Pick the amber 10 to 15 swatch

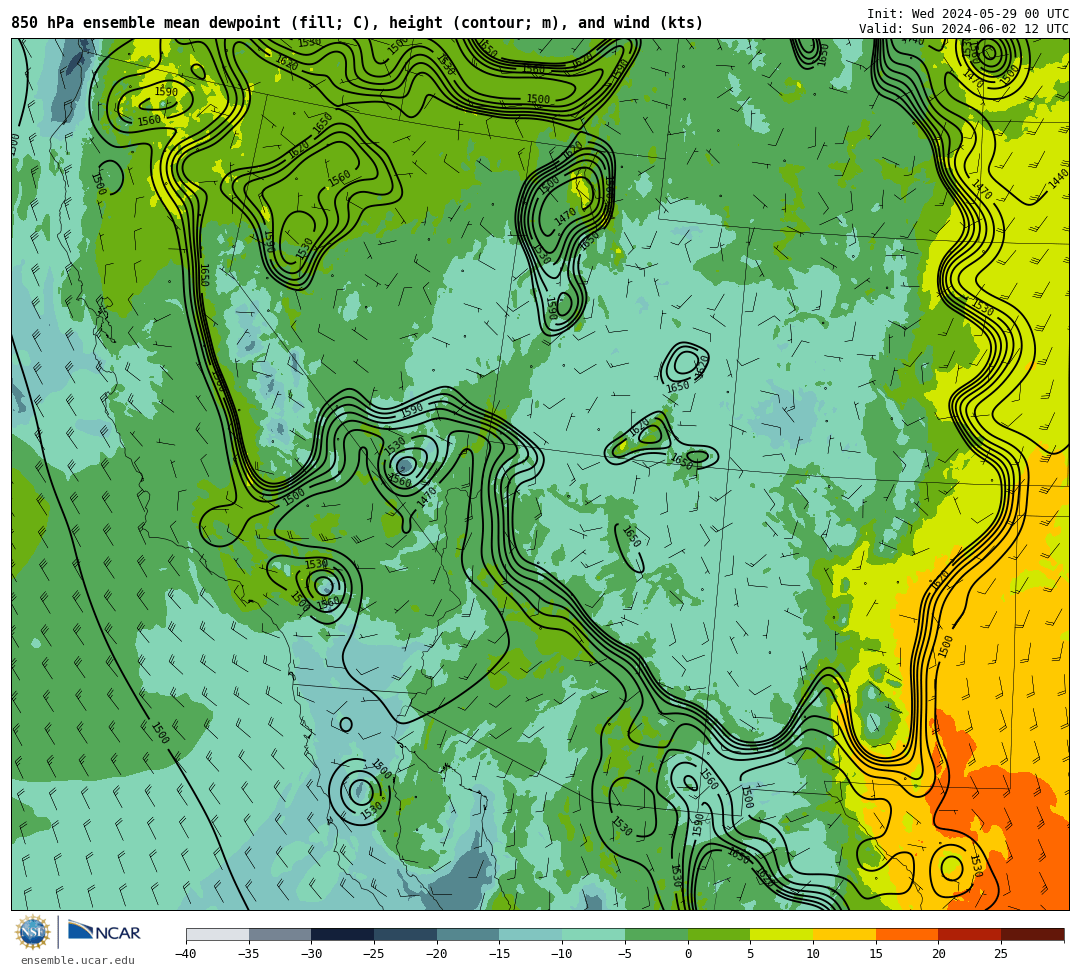coord(844,934)
